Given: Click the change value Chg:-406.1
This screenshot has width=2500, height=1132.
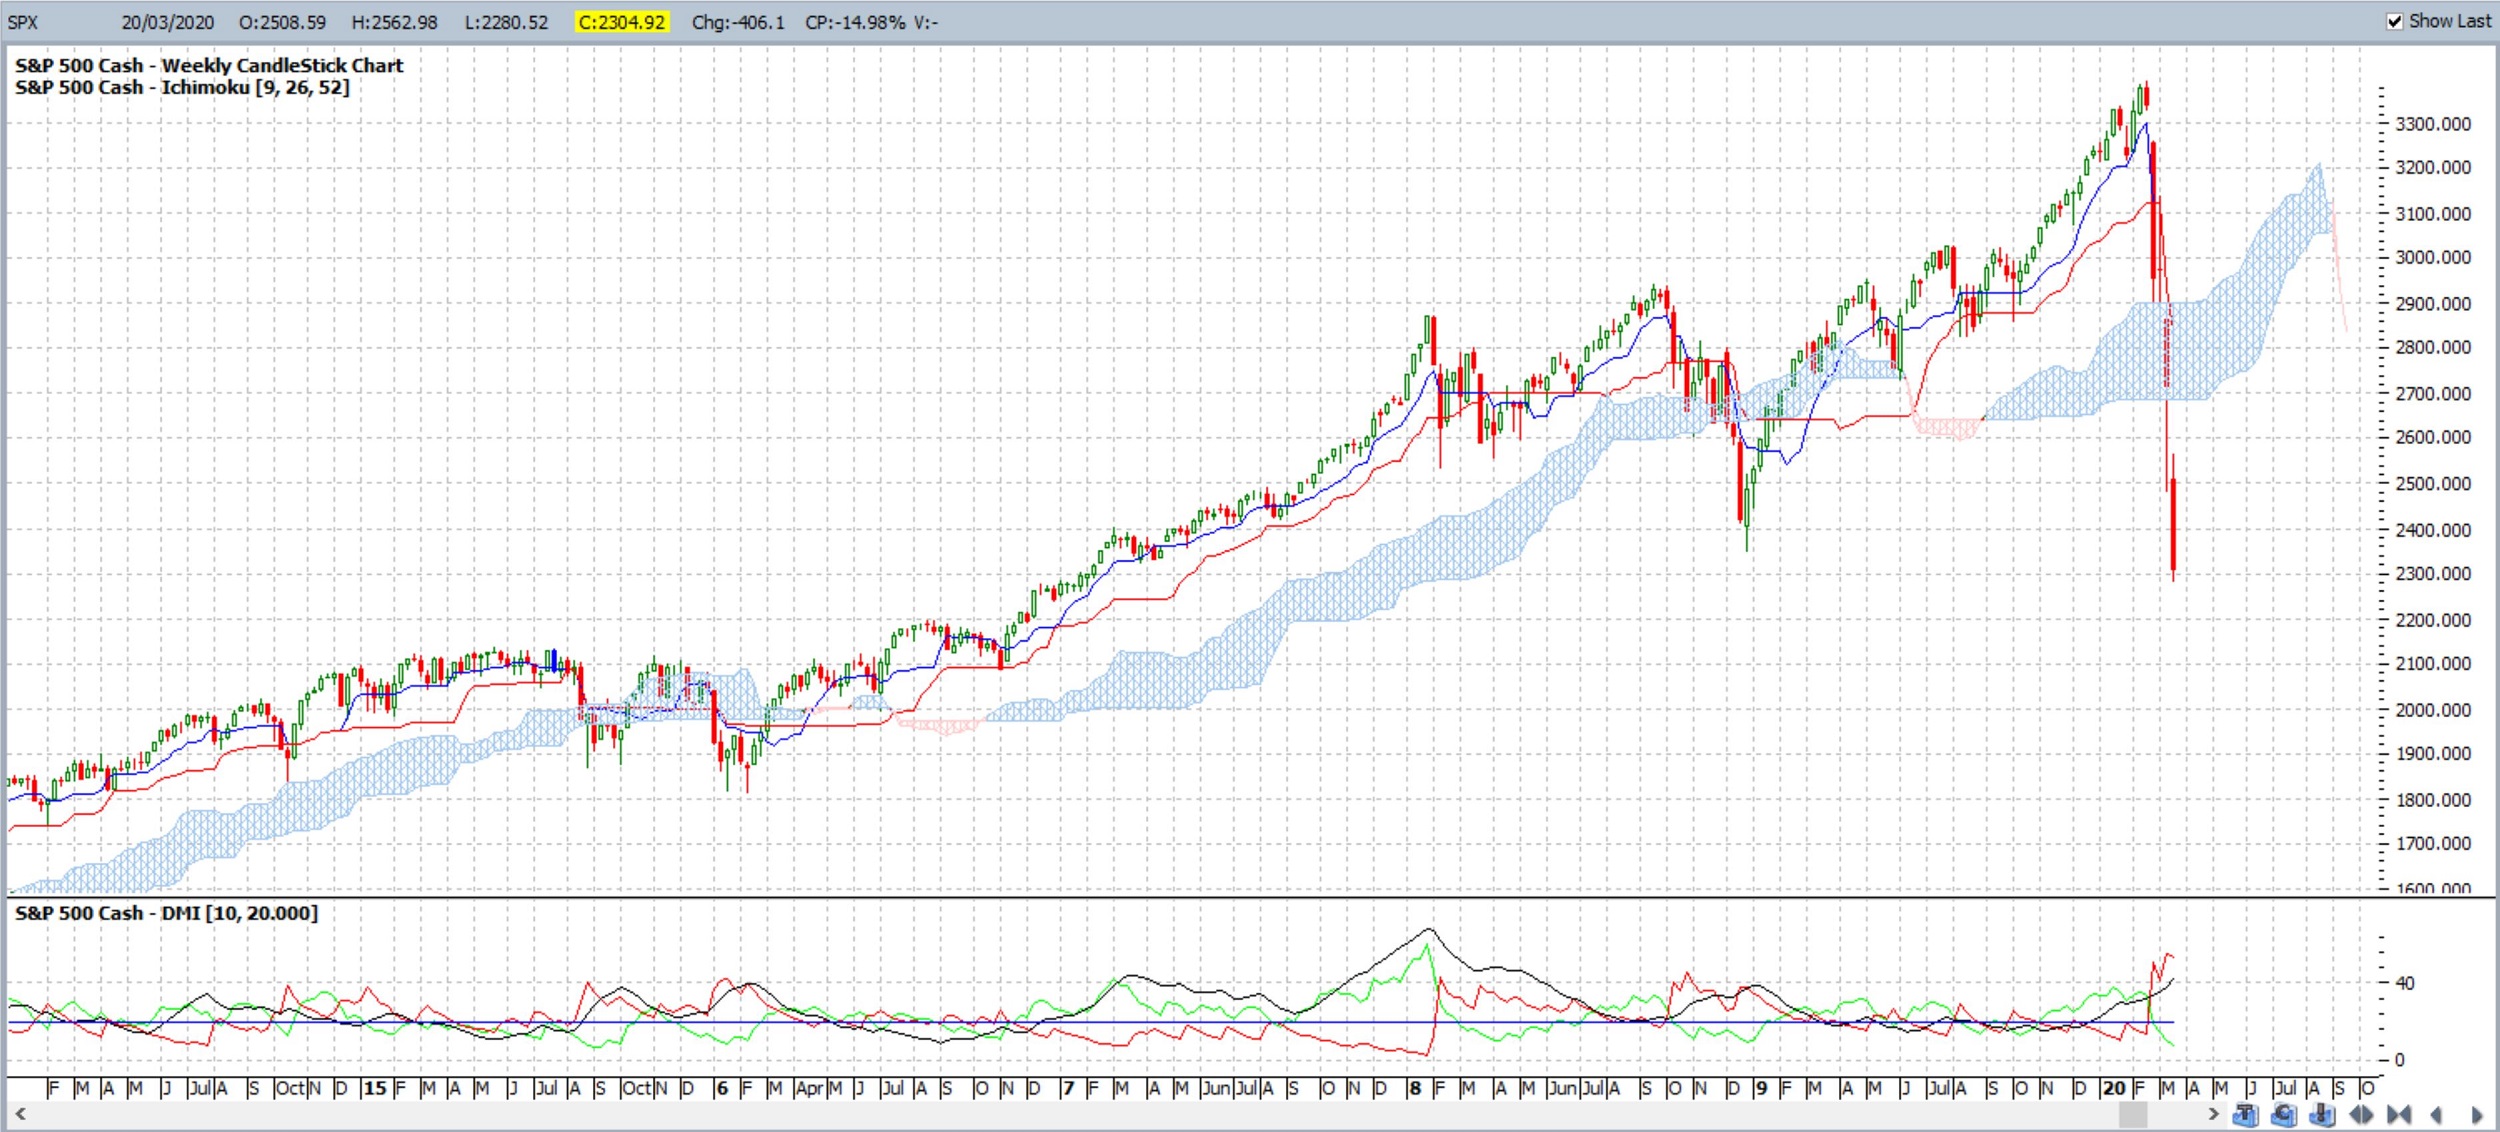Looking at the screenshot, I should [738, 22].
